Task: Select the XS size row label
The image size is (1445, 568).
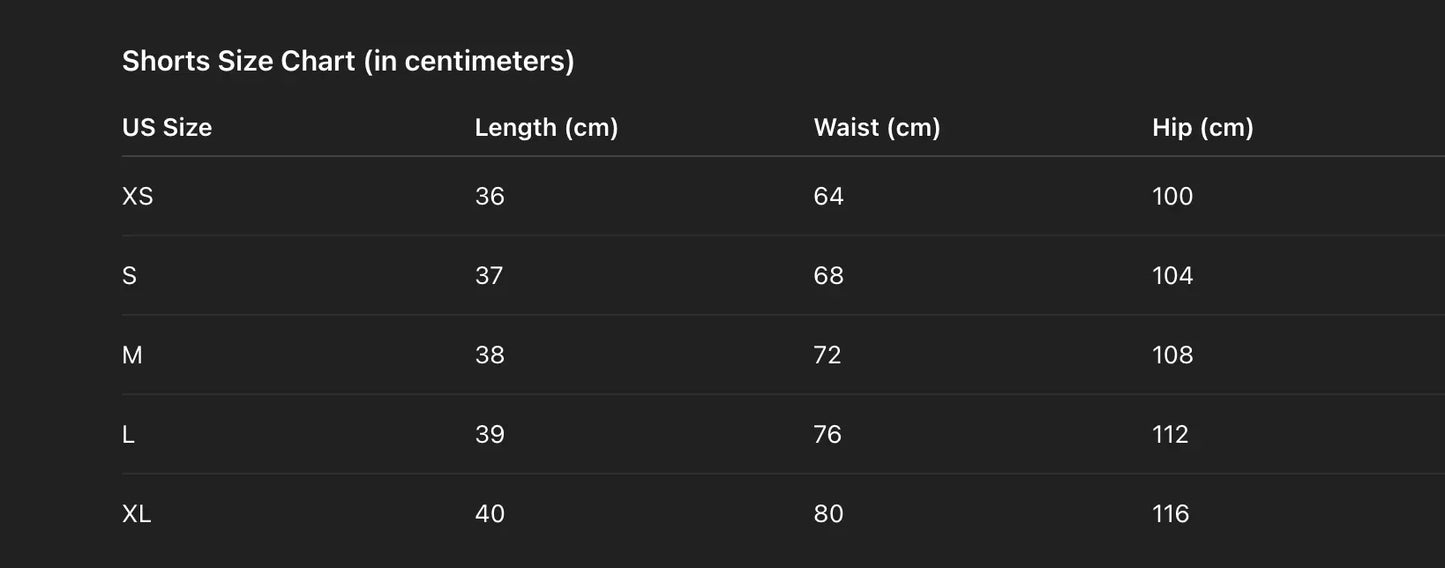Action: click(x=138, y=196)
